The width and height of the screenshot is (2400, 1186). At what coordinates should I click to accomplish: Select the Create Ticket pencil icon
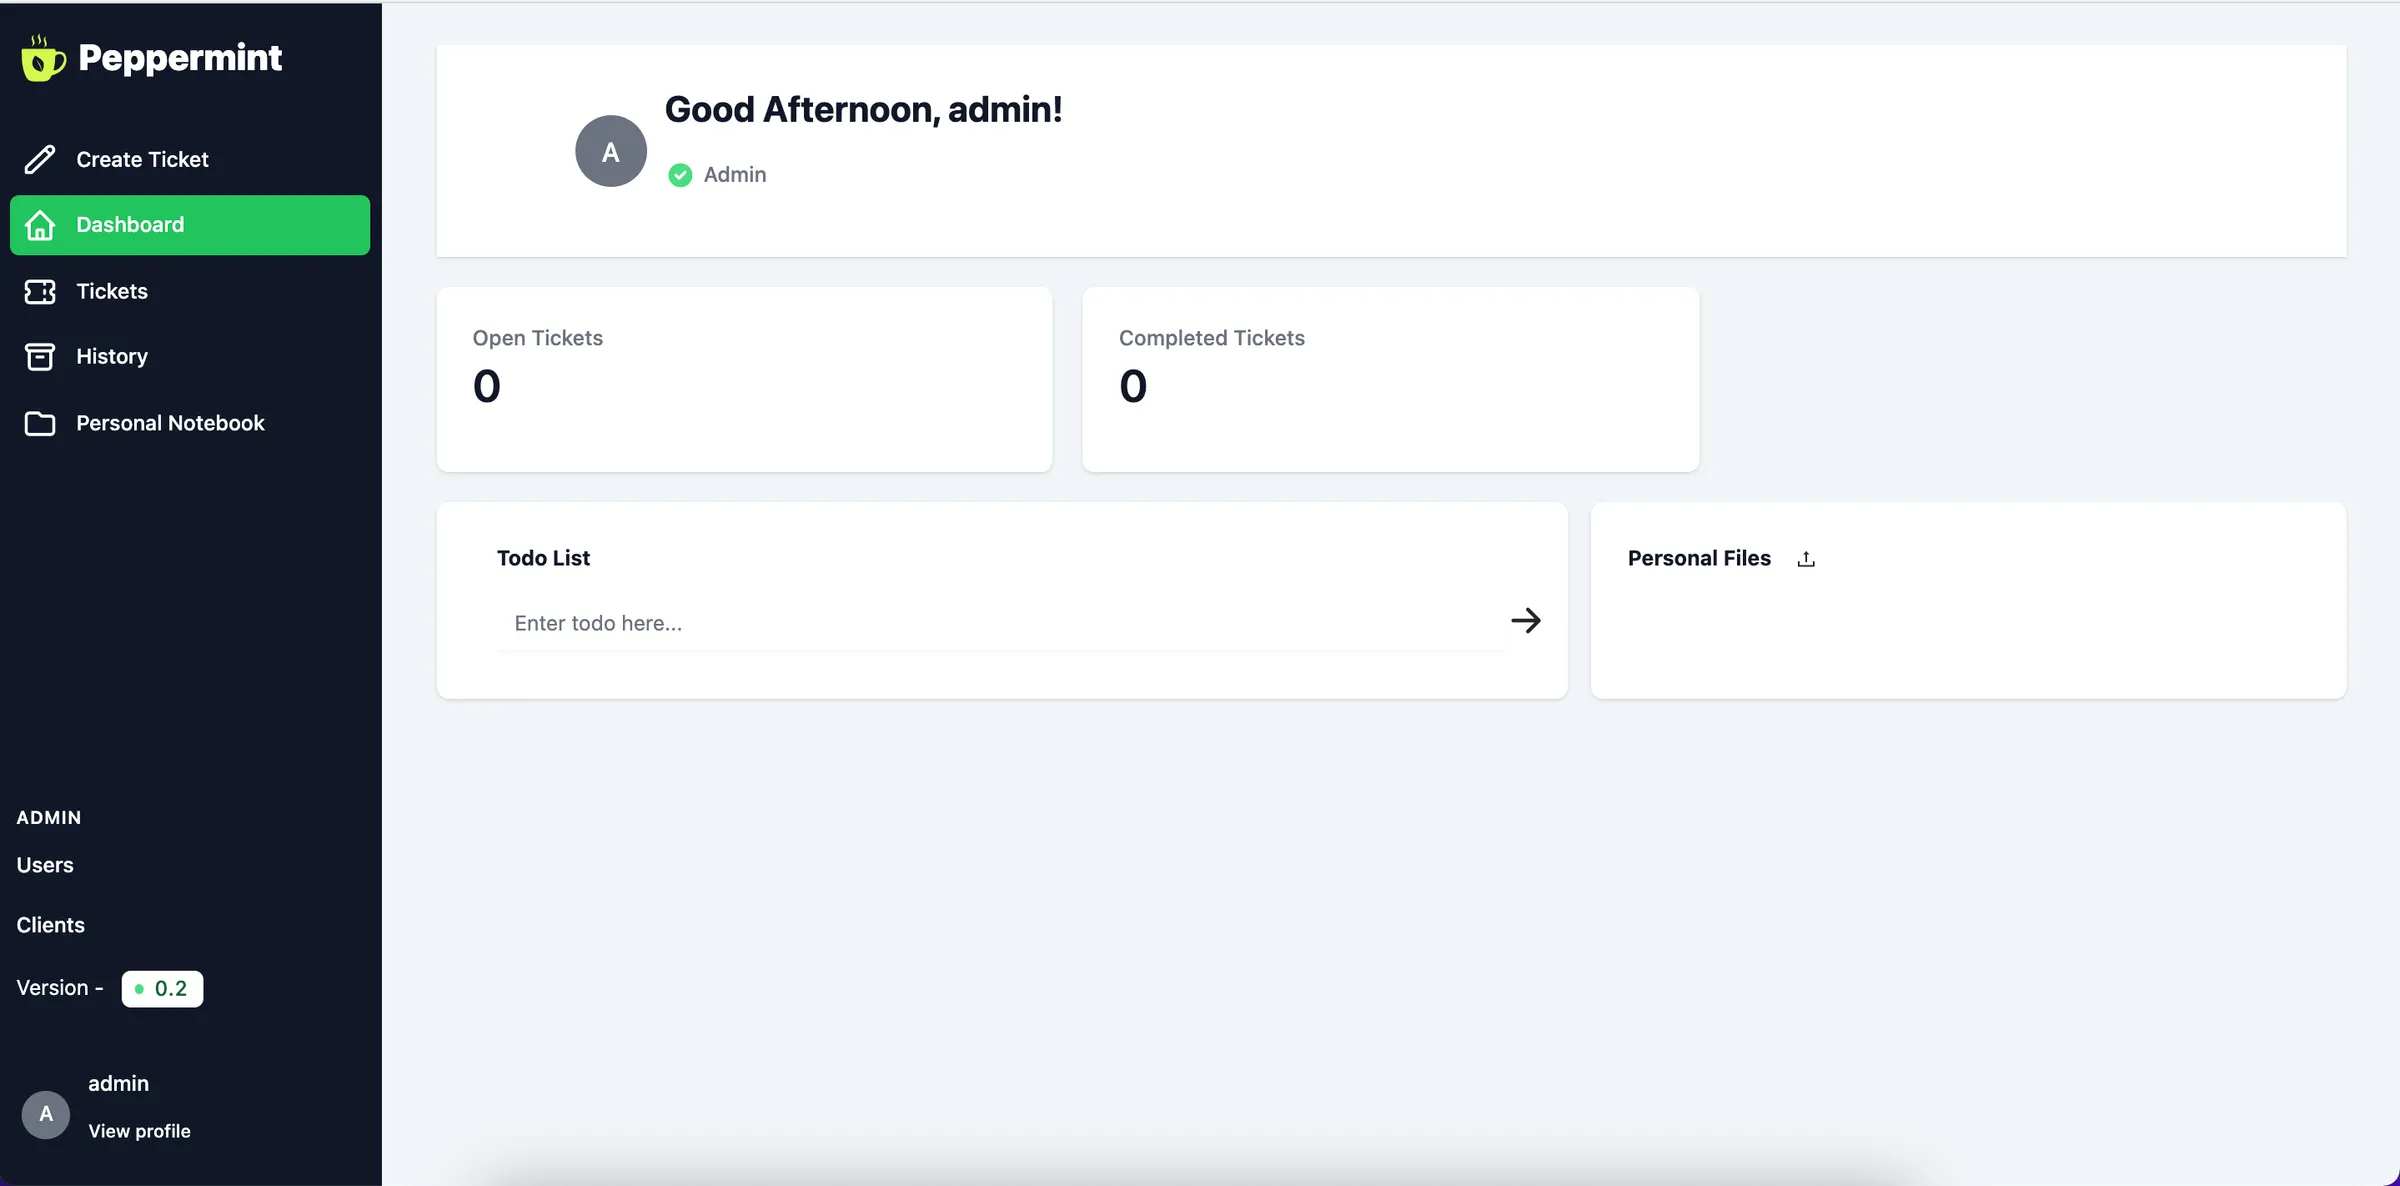[40, 159]
